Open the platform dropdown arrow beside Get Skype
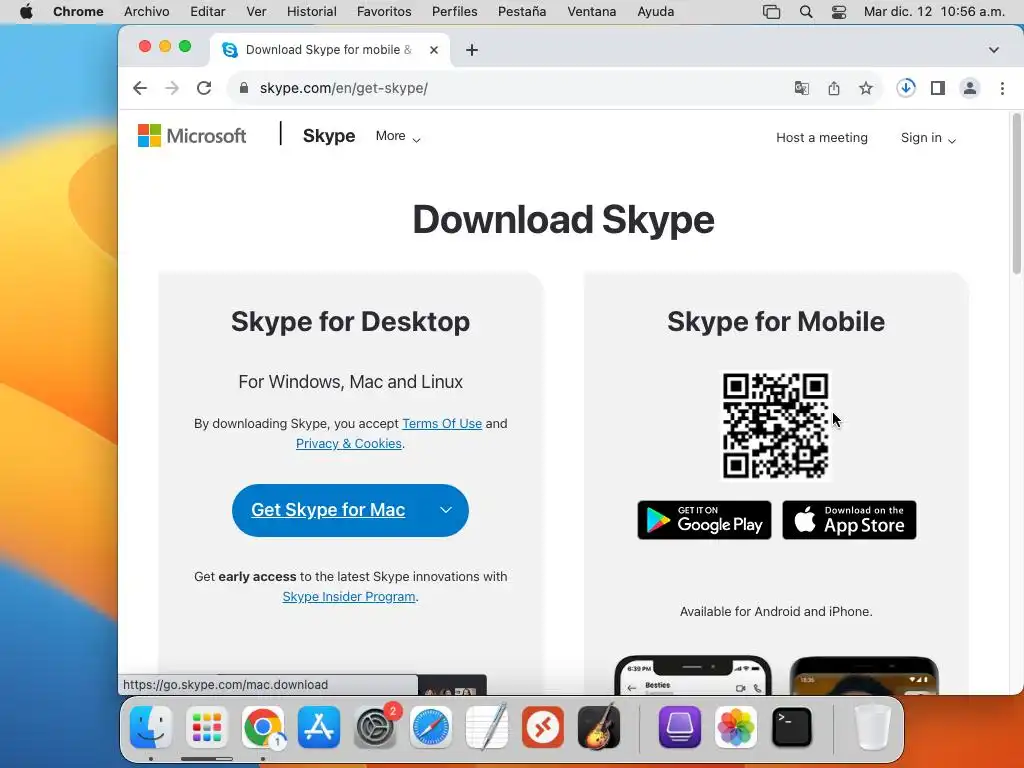1024x768 pixels. [446, 510]
